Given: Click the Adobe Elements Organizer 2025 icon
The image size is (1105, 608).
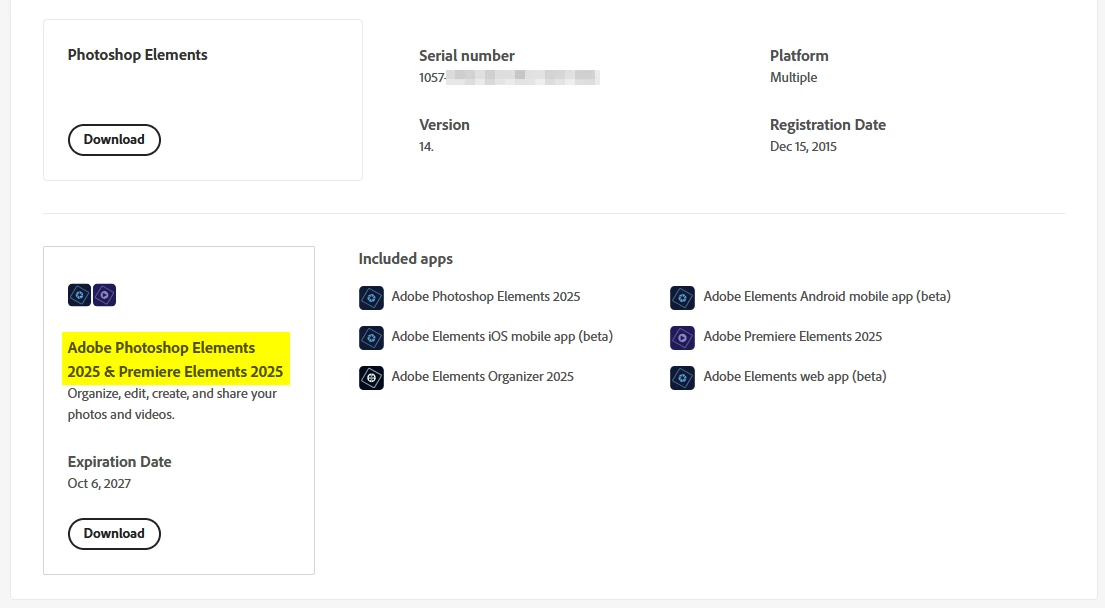Looking at the screenshot, I should click(x=371, y=378).
